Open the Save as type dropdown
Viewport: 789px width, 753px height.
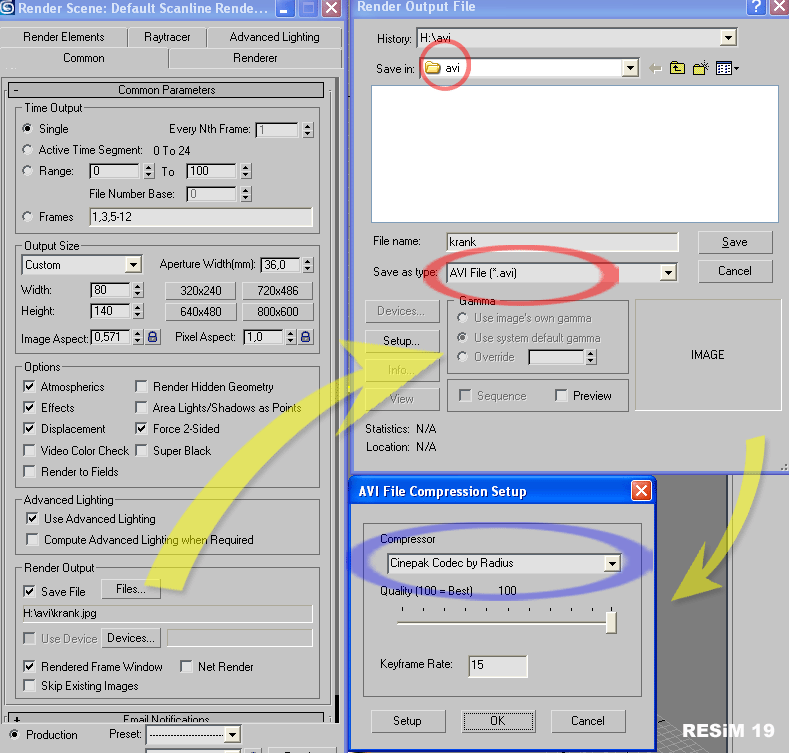click(x=668, y=272)
